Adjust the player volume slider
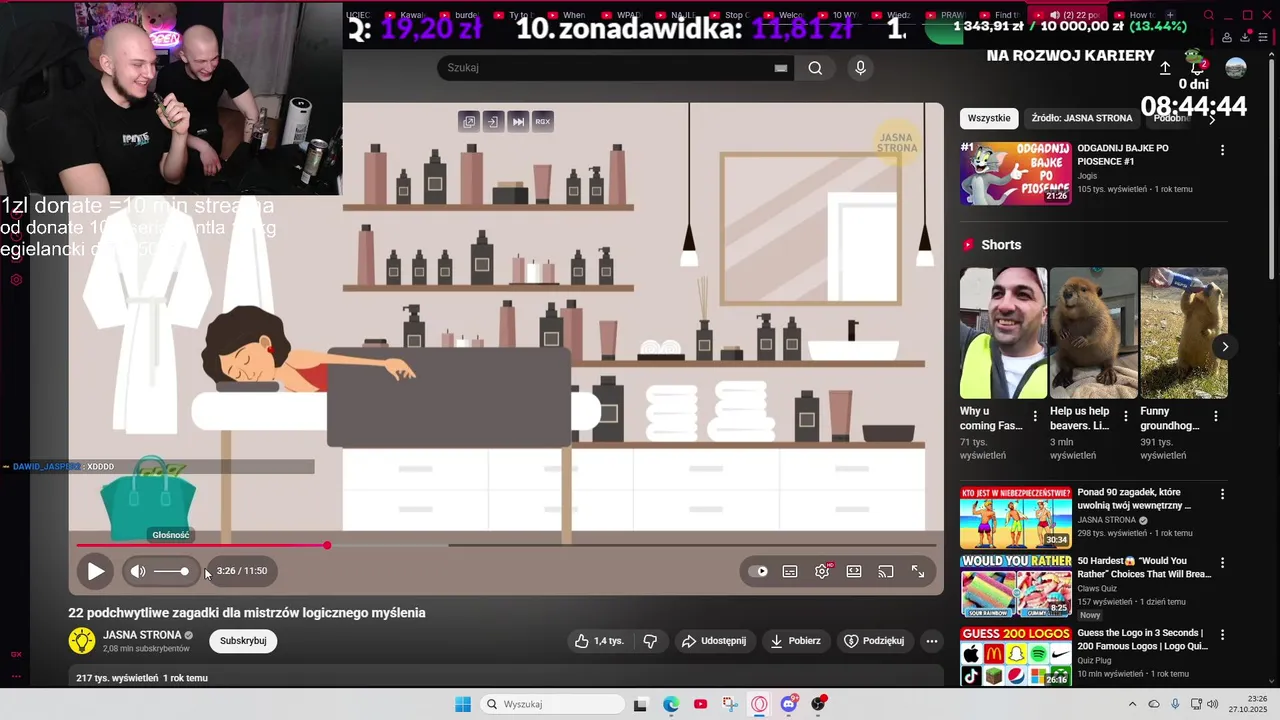1280x720 pixels. coord(171,571)
